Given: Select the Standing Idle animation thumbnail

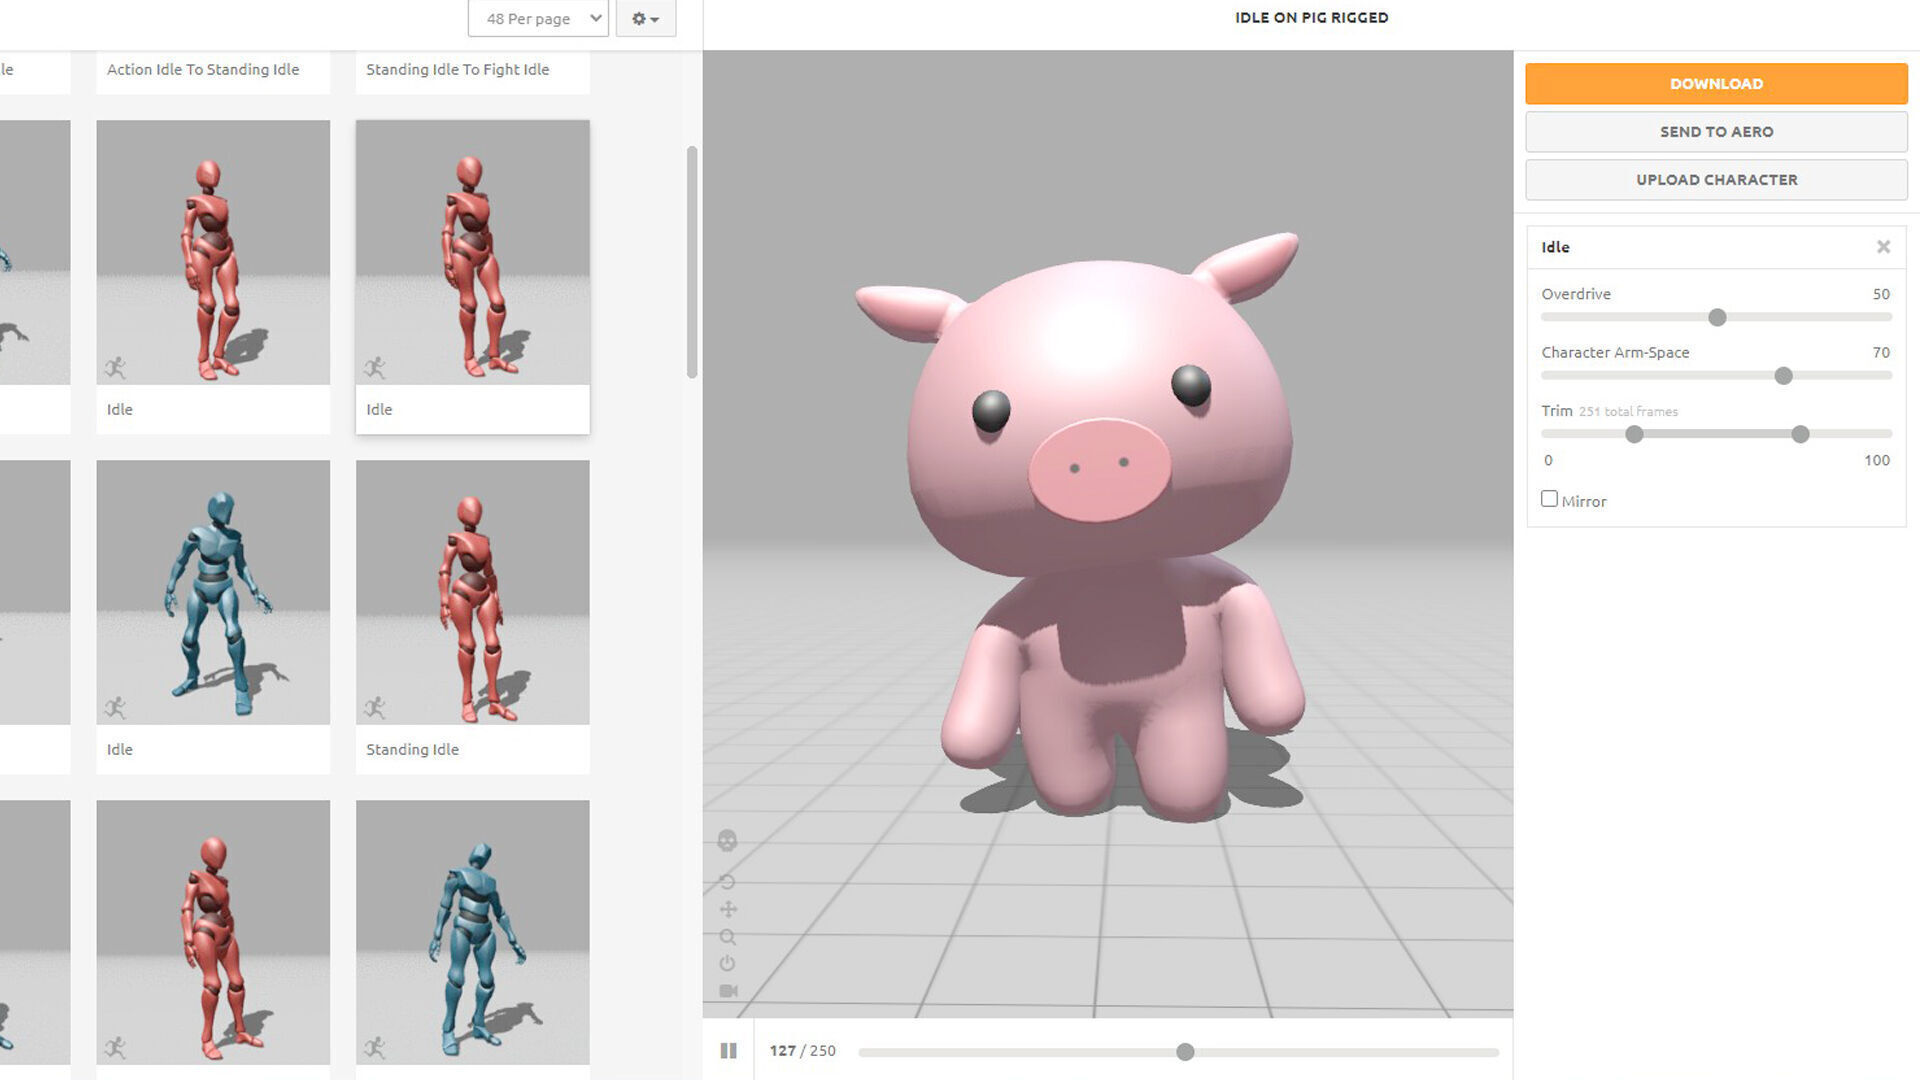Looking at the screenshot, I should click(x=472, y=592).
